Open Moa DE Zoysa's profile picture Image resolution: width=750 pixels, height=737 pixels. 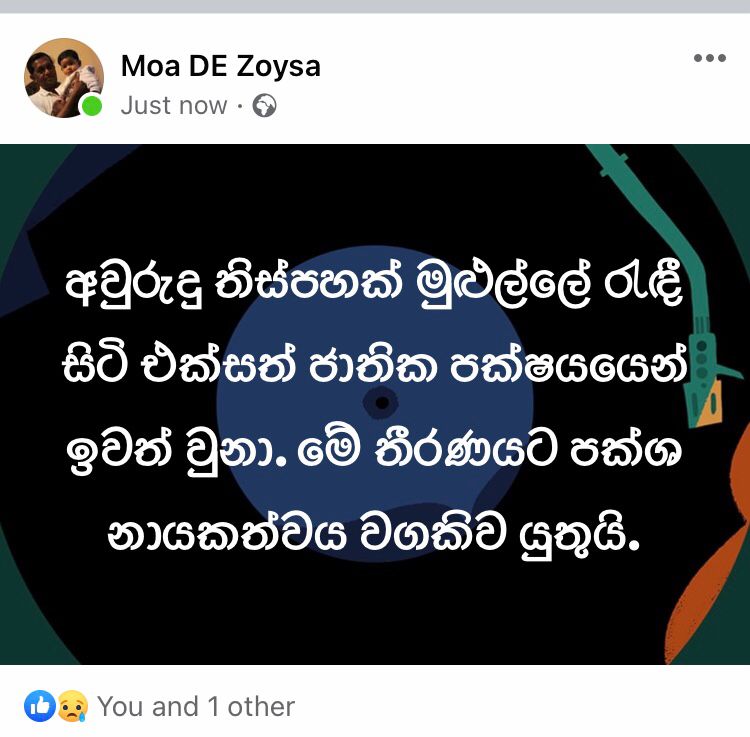(x=64, y=78)
